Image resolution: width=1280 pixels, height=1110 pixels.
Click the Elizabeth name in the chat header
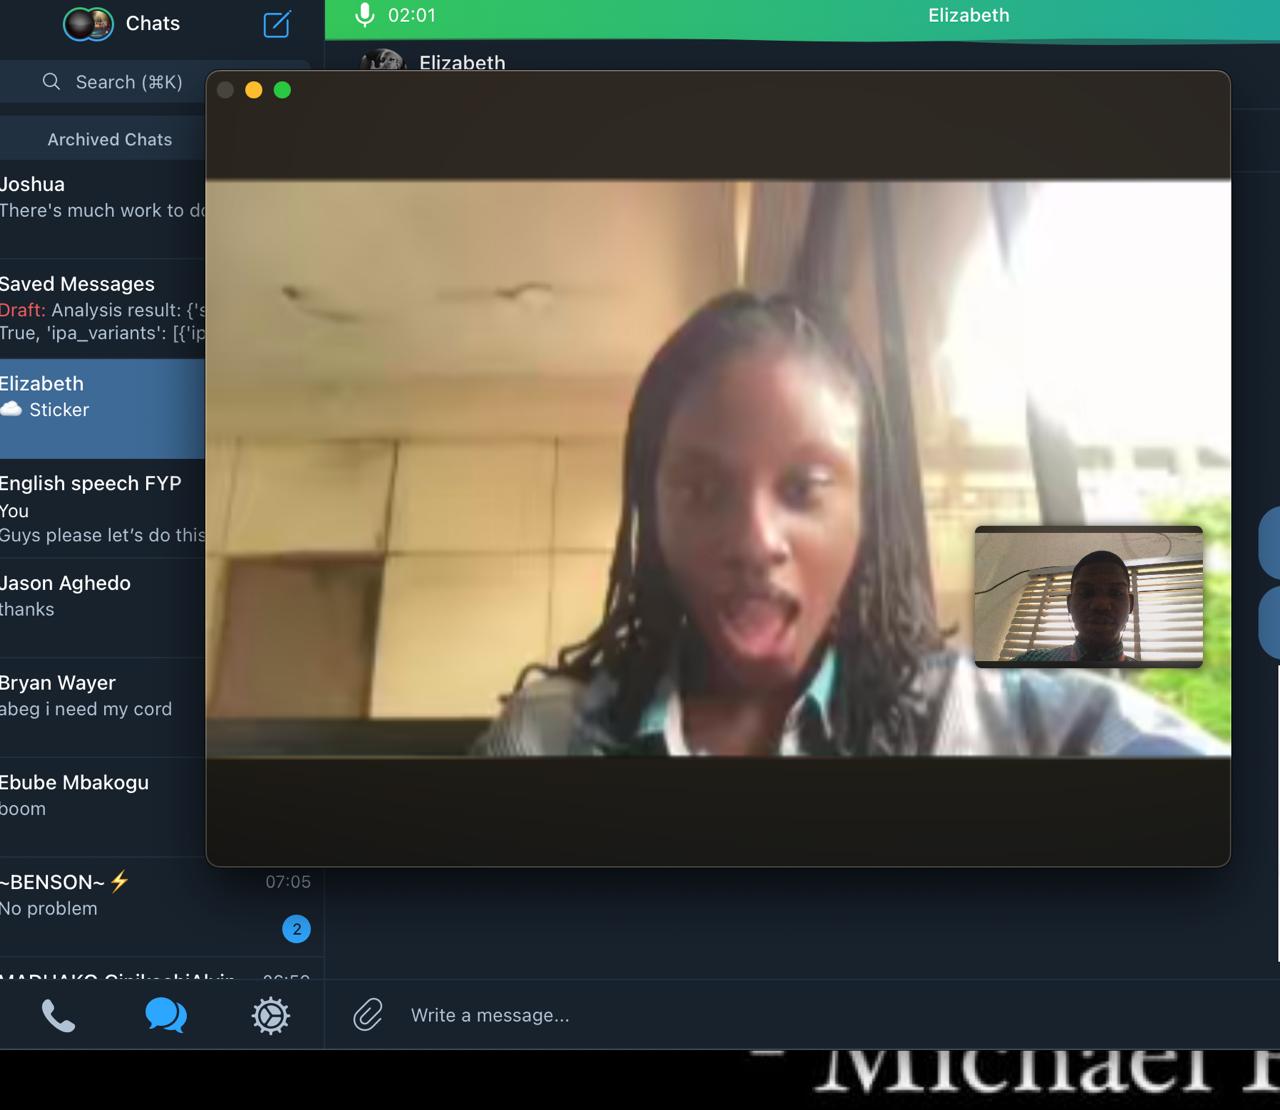(x=462, y=62)
